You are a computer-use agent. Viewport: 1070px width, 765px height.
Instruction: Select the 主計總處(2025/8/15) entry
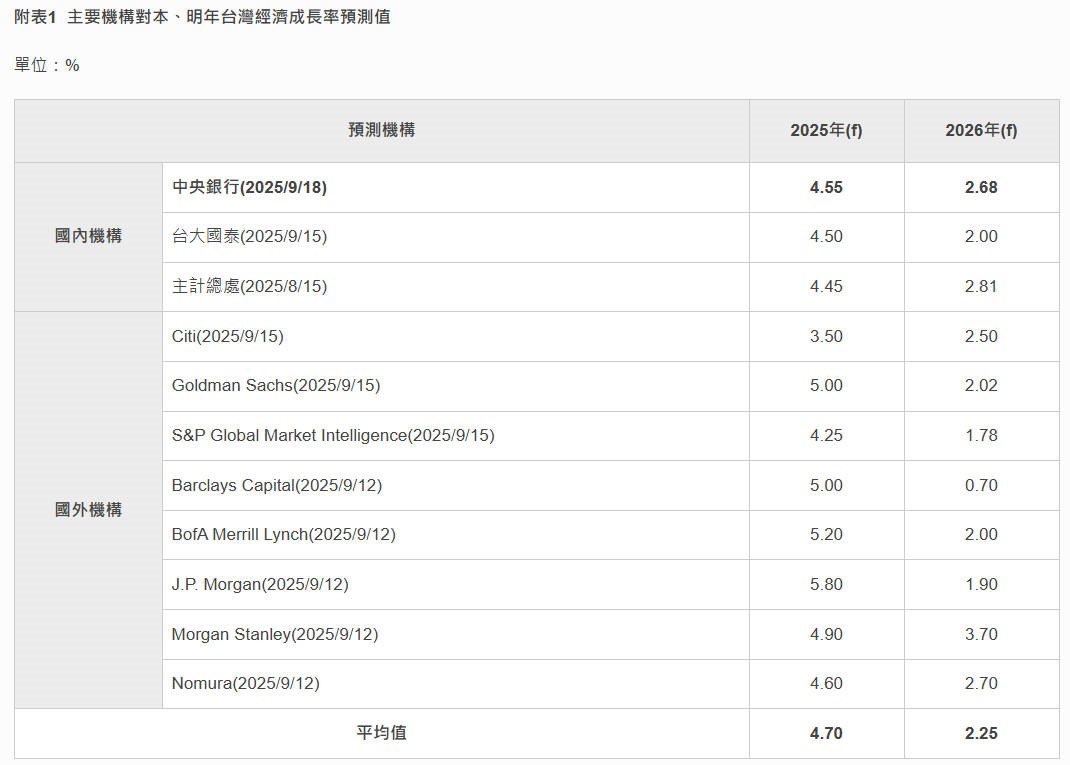(x=249, y=287)
